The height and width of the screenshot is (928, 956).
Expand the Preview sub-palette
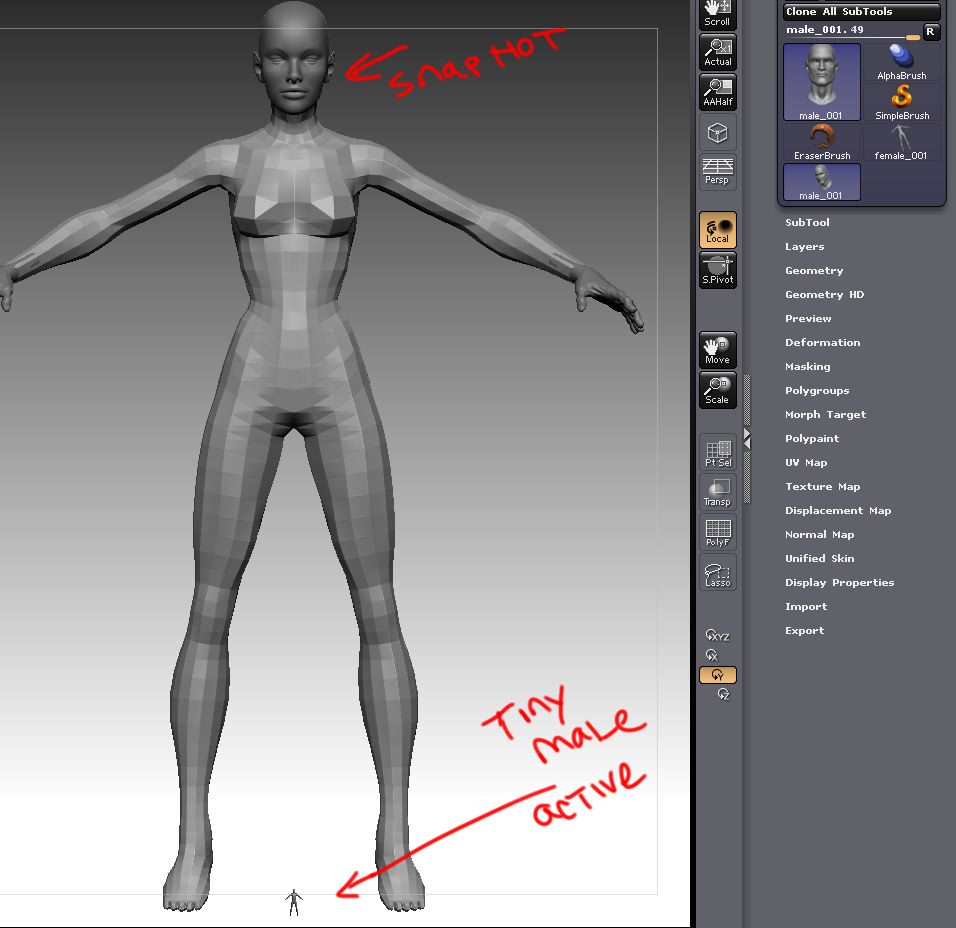pos(808,319)
